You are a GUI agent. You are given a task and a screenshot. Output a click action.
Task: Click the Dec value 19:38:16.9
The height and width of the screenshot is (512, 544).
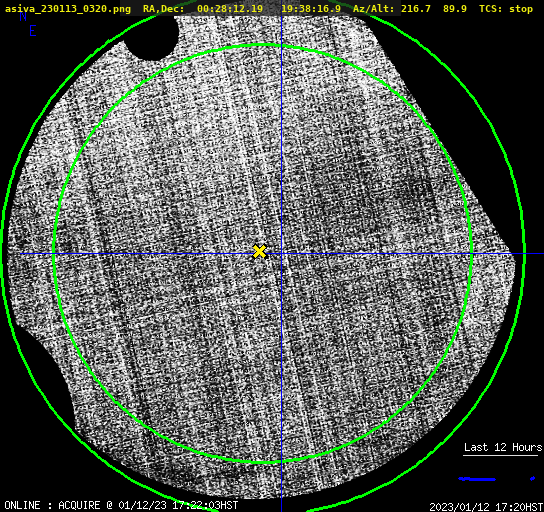click(311, 9)
